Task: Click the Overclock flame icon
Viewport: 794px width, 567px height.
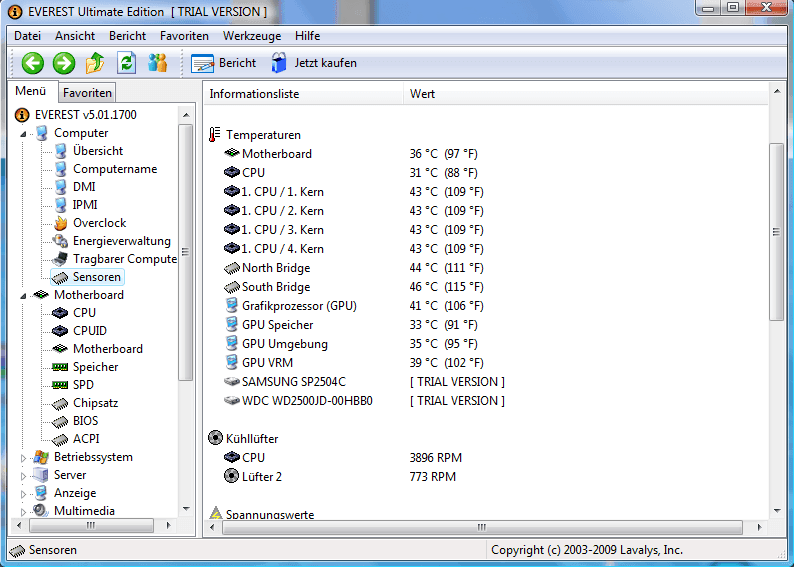Action: pos(60,223)
